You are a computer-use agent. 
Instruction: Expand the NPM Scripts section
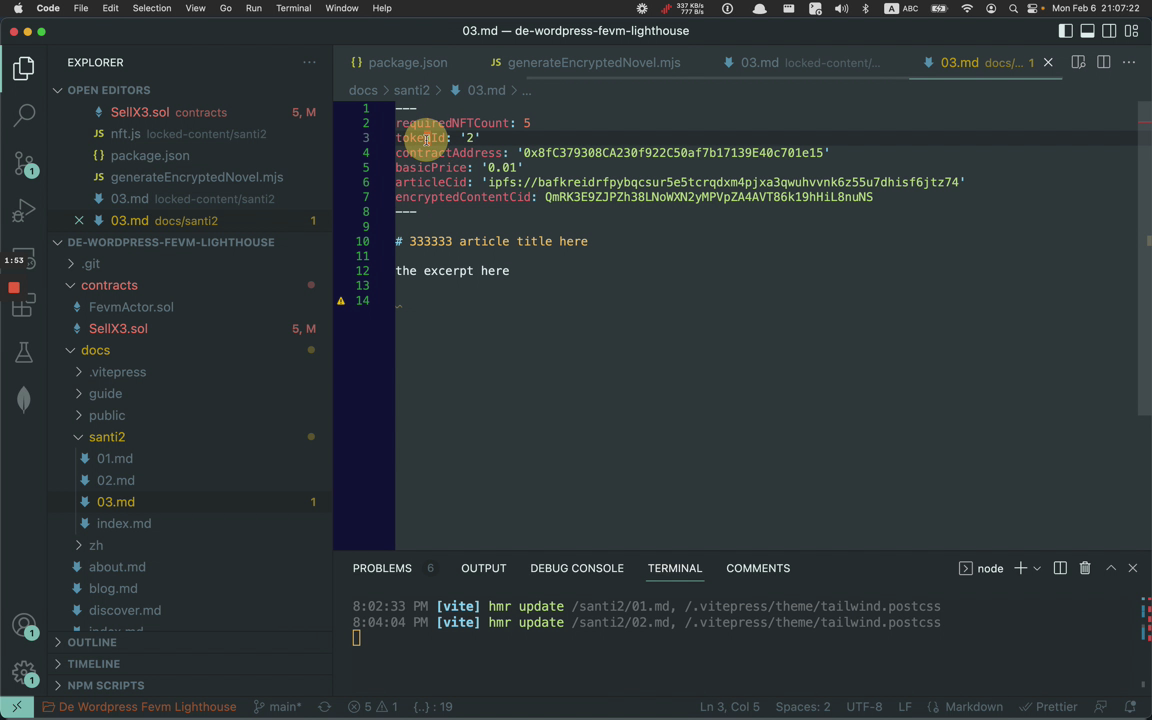click(106, 685)
